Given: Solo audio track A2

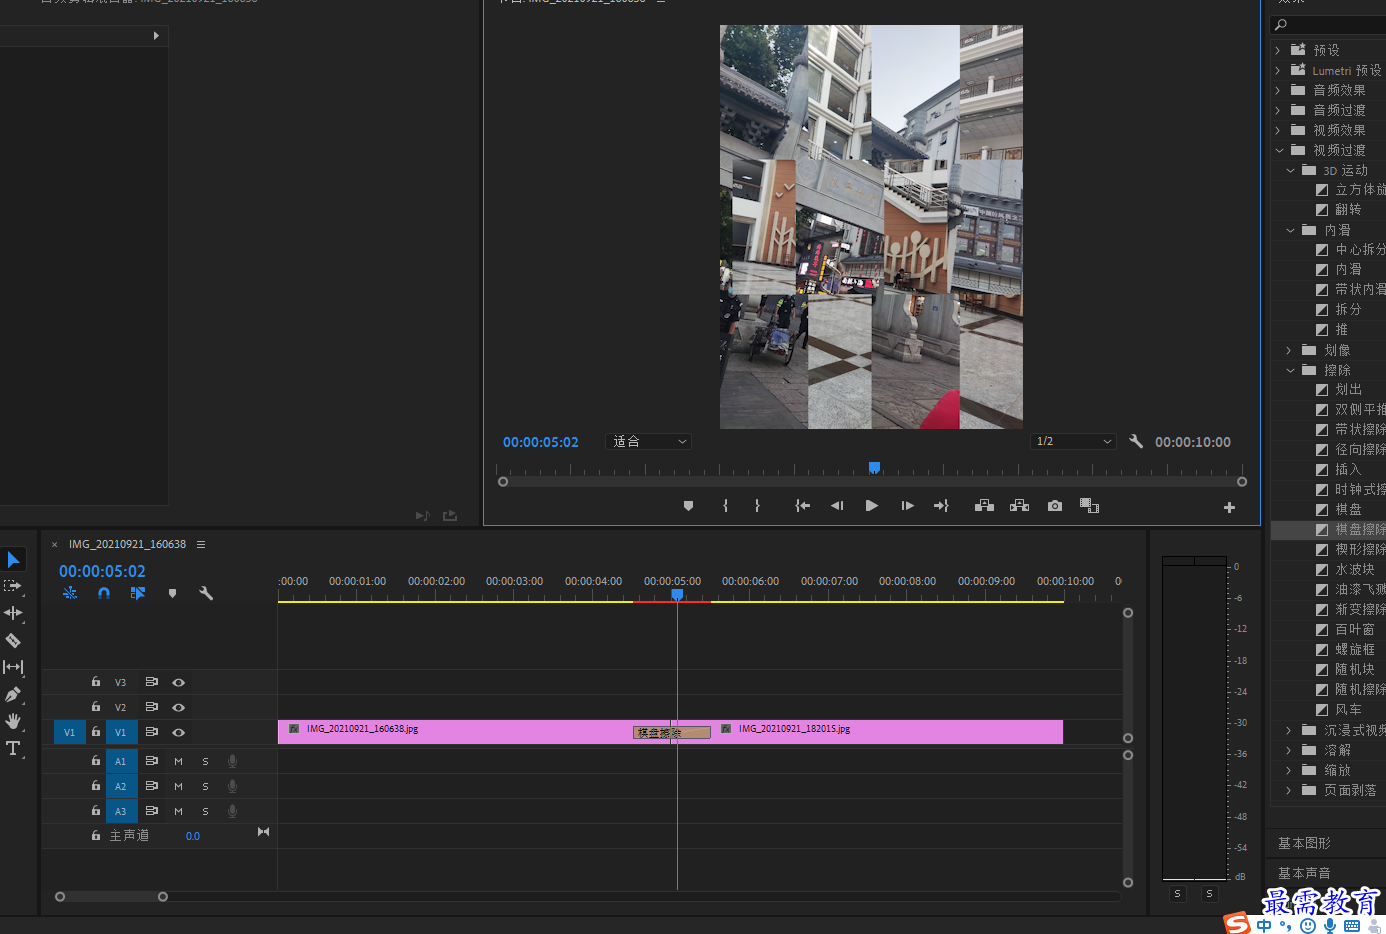Looking at the screenshot, I should (205, 786).
